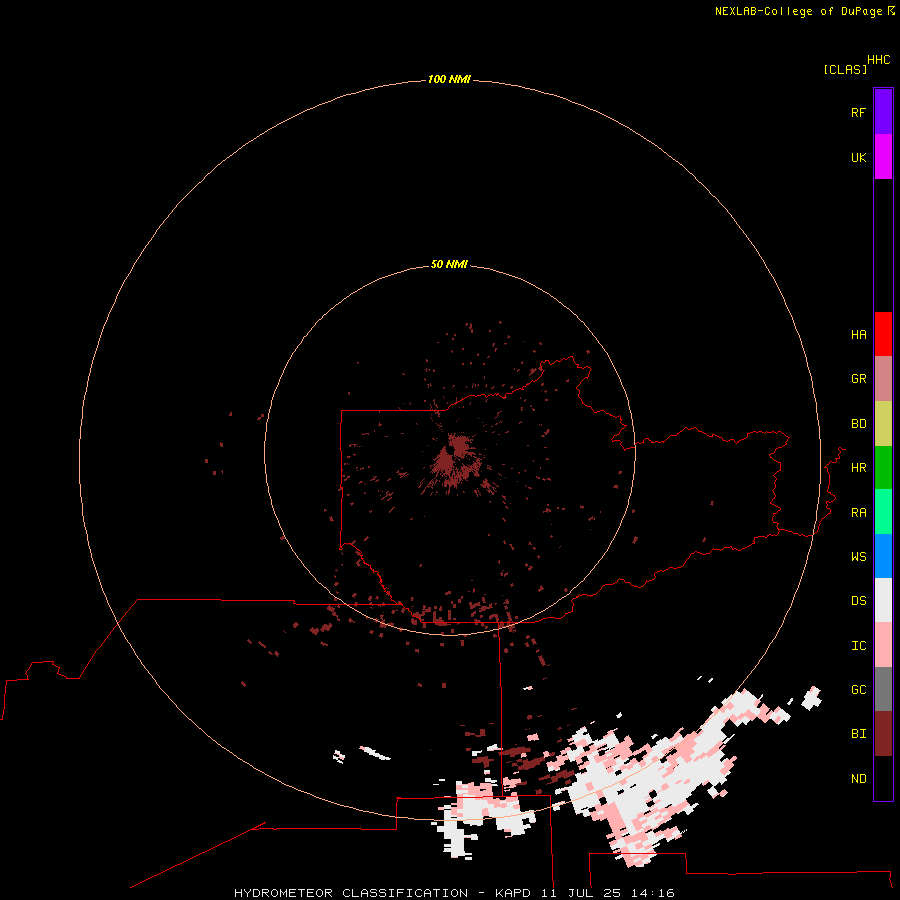Click the [CLAS] units label
This screenshot has height=900, width=900.
(845, 69)
